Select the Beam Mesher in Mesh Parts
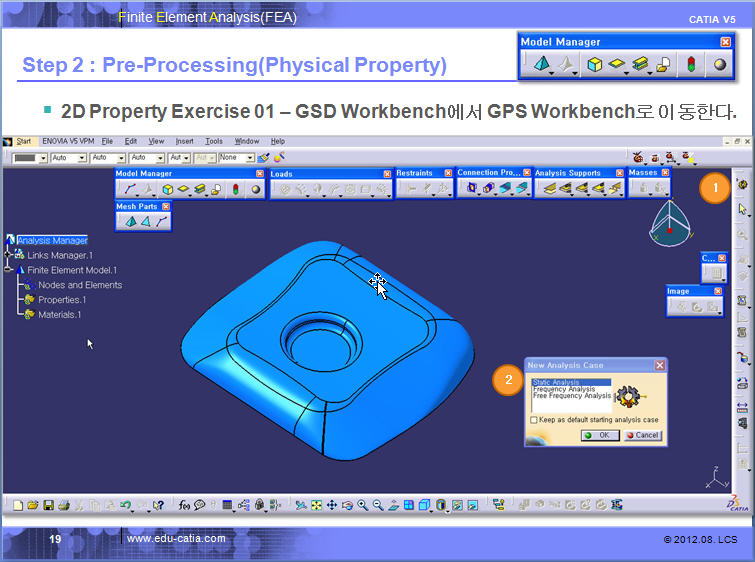The height and width of the screenshot is (562, 755). point(162,222)
